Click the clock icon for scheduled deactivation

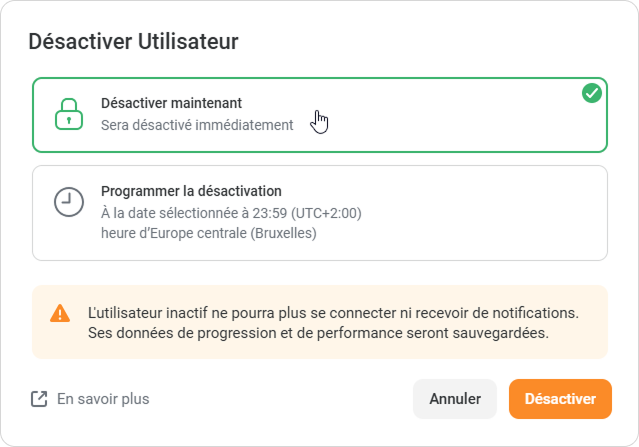pyautogui.click(x=67, y=202)
